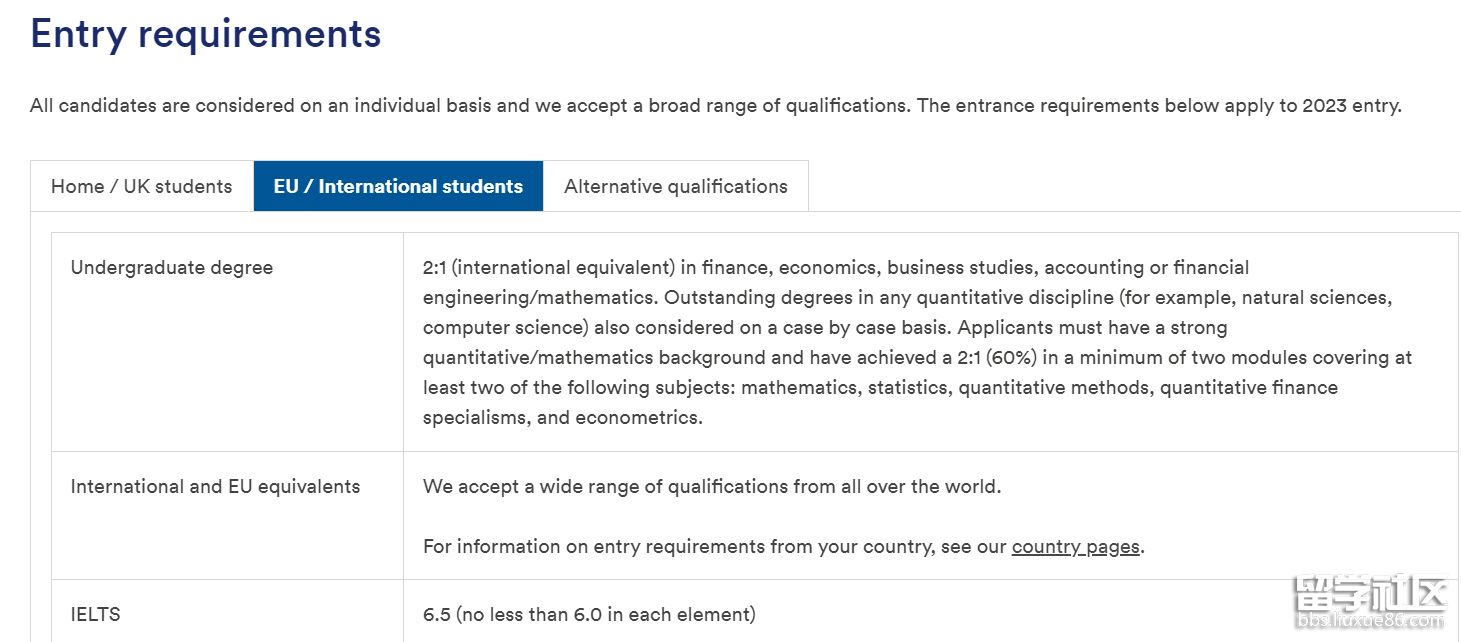Click the '2:1 (international equivalent)' text
This screenshot has height=642, width=1461.
pyautogui.click(x=546, y=267)
